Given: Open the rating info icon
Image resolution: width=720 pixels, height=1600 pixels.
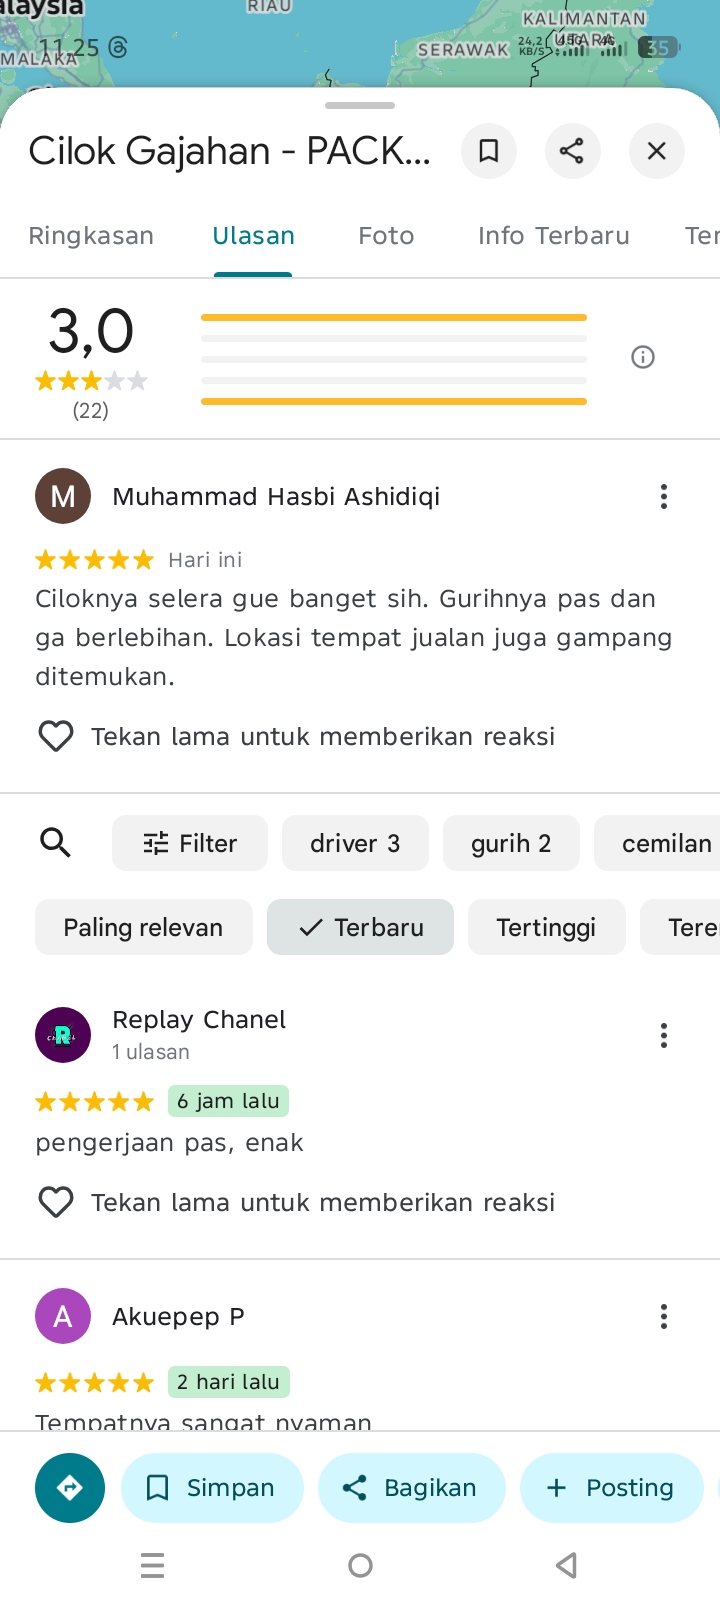Looking at the screenshot, I should (x=643, y=357).
